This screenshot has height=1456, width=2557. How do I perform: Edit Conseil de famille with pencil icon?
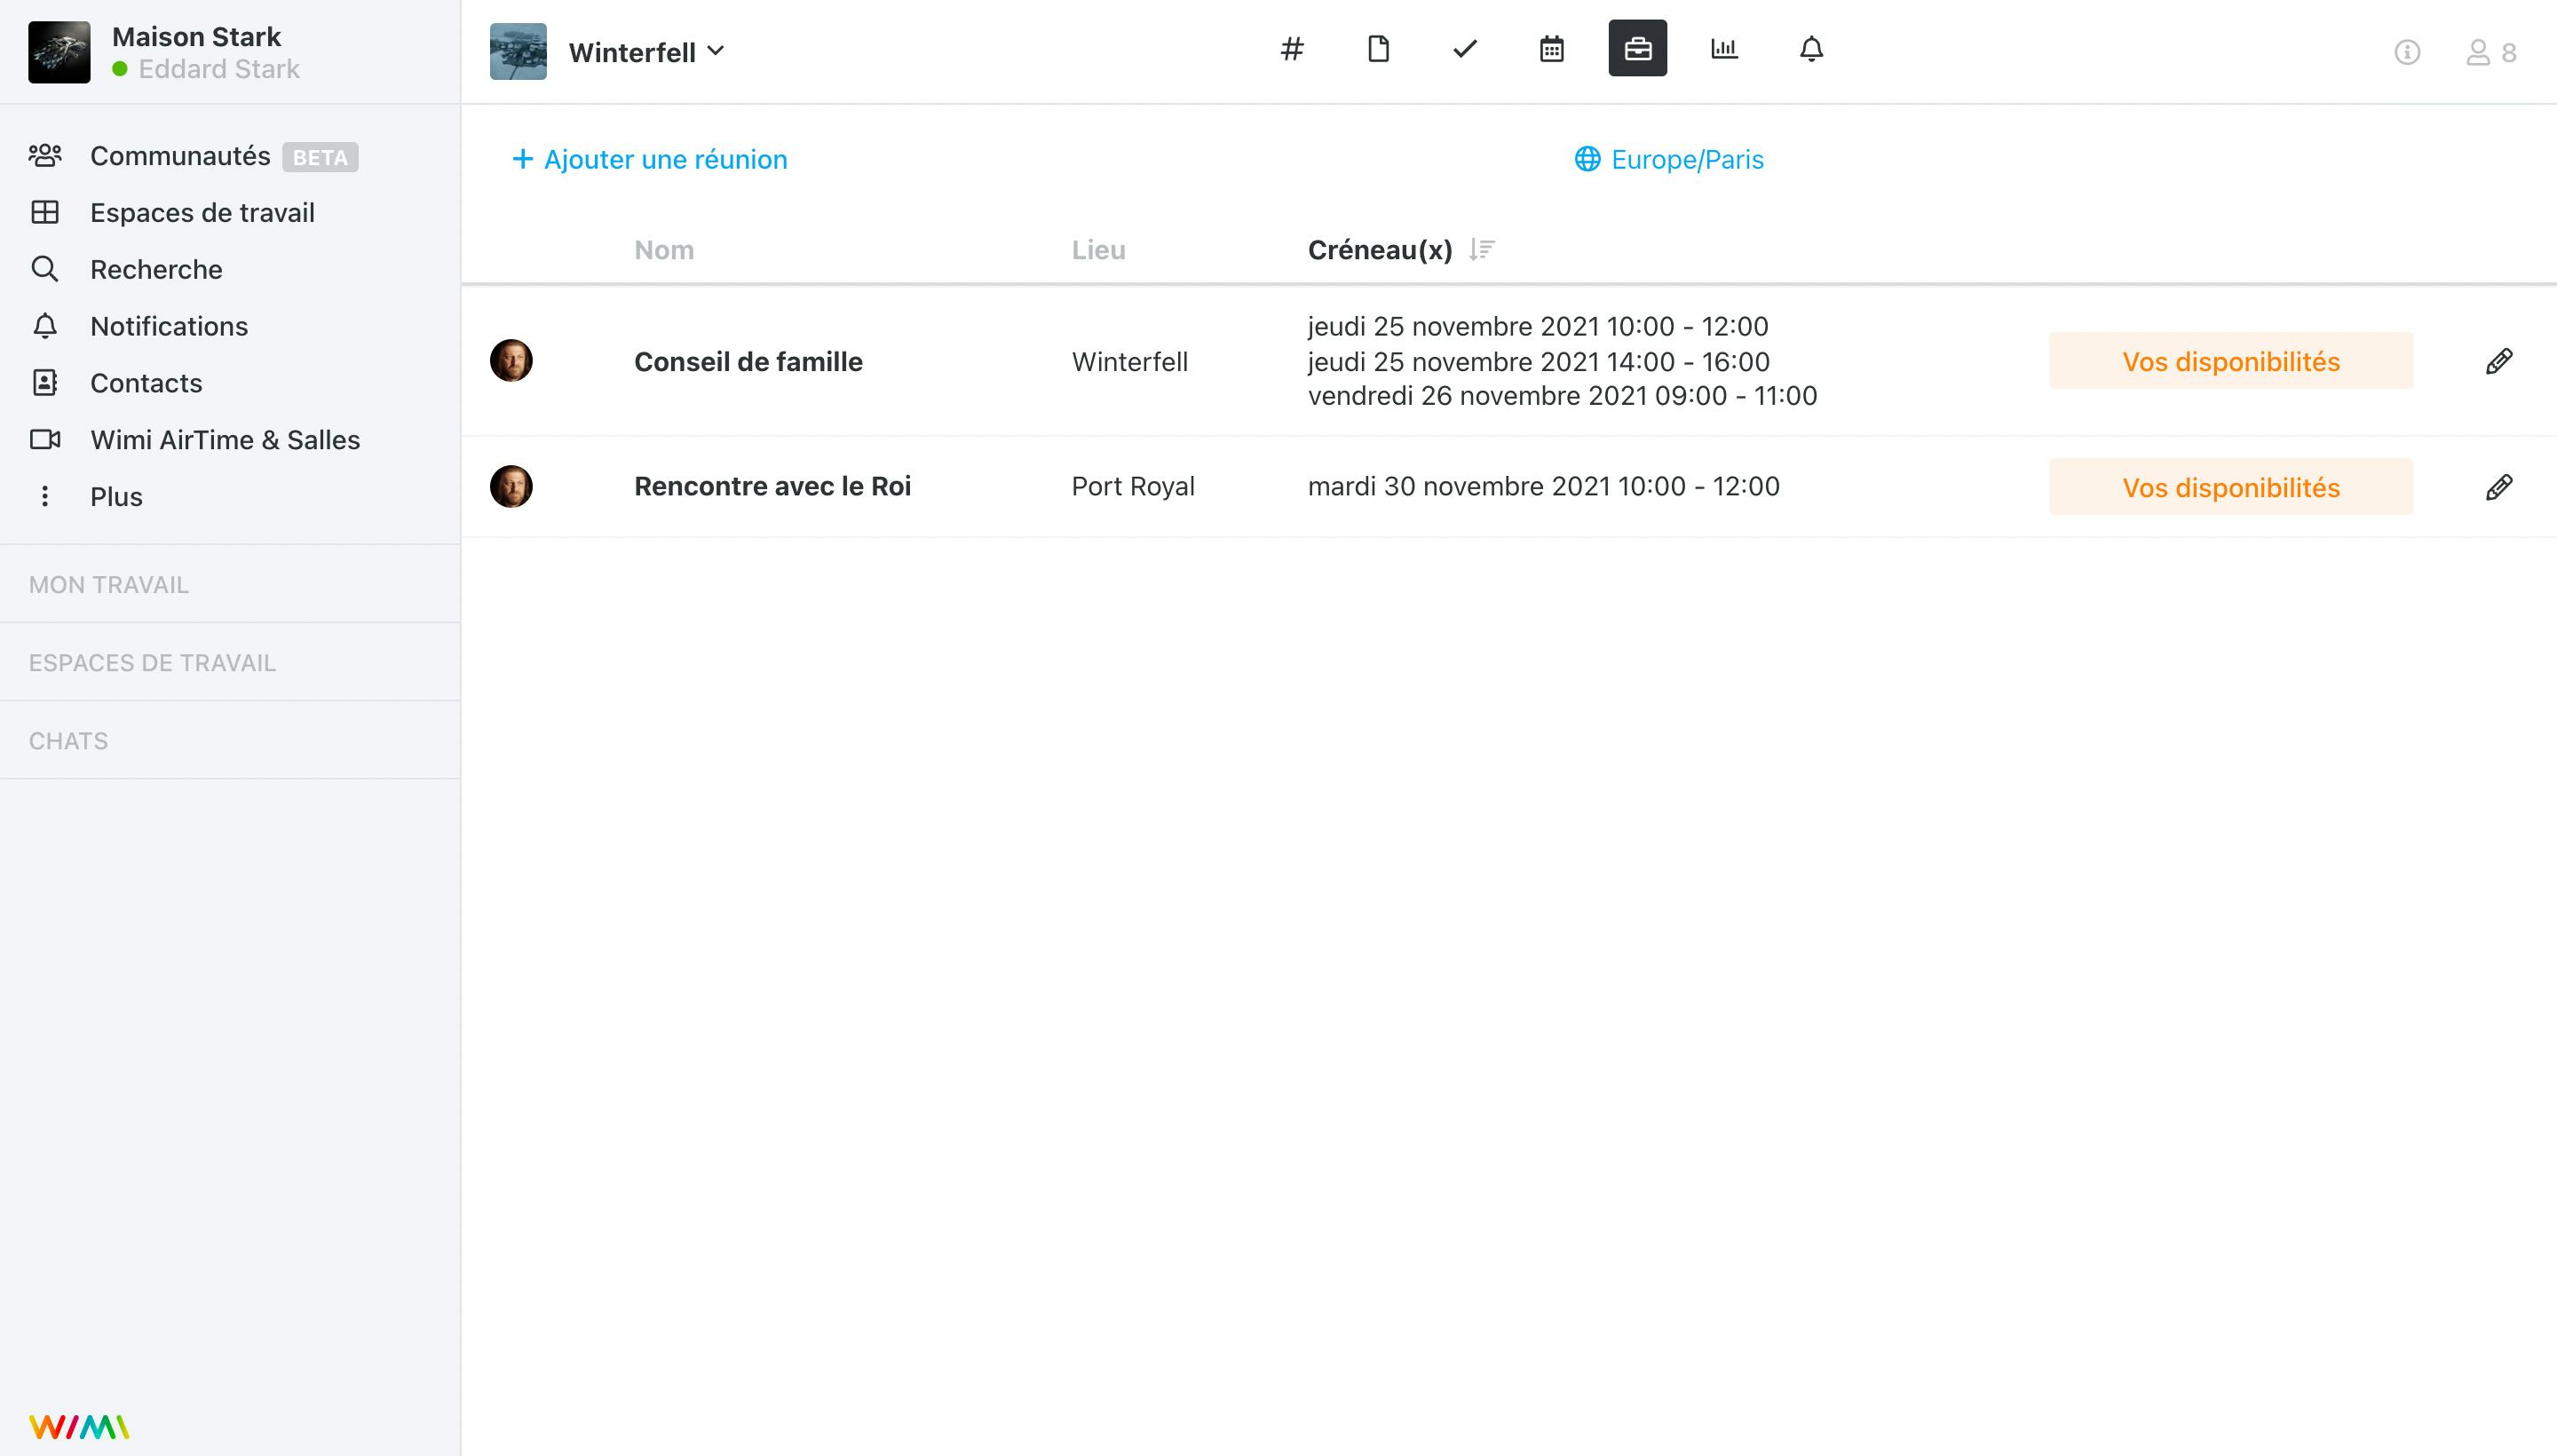click(2498, 361)
